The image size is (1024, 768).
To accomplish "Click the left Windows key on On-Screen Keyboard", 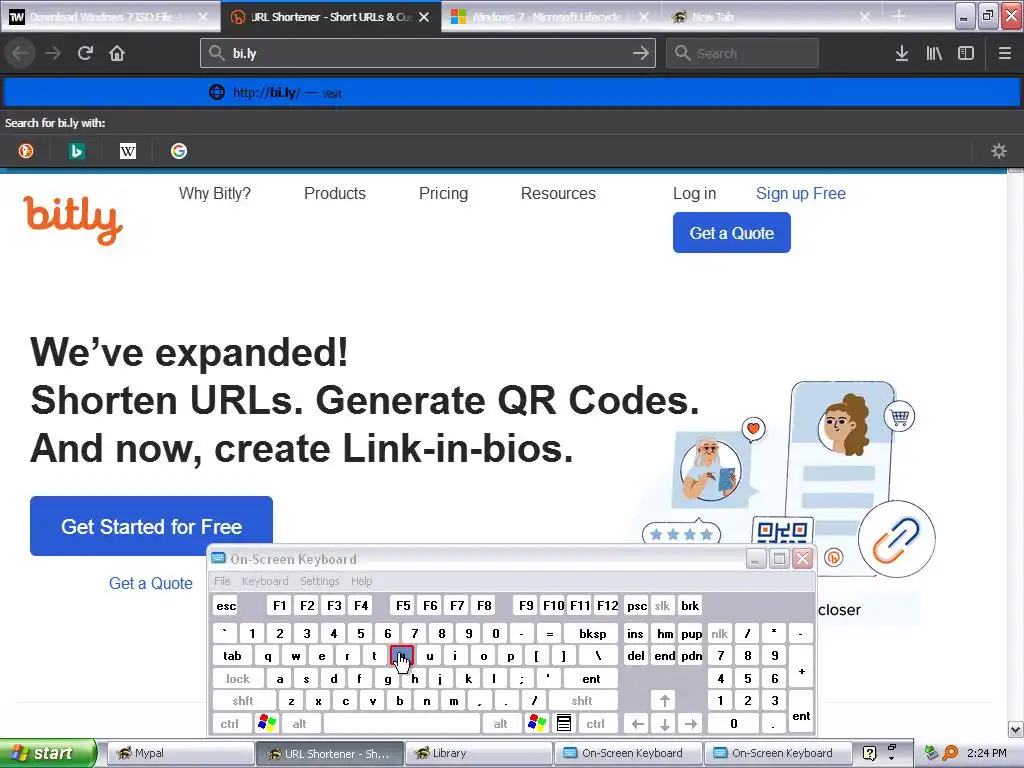I will 267,723.
